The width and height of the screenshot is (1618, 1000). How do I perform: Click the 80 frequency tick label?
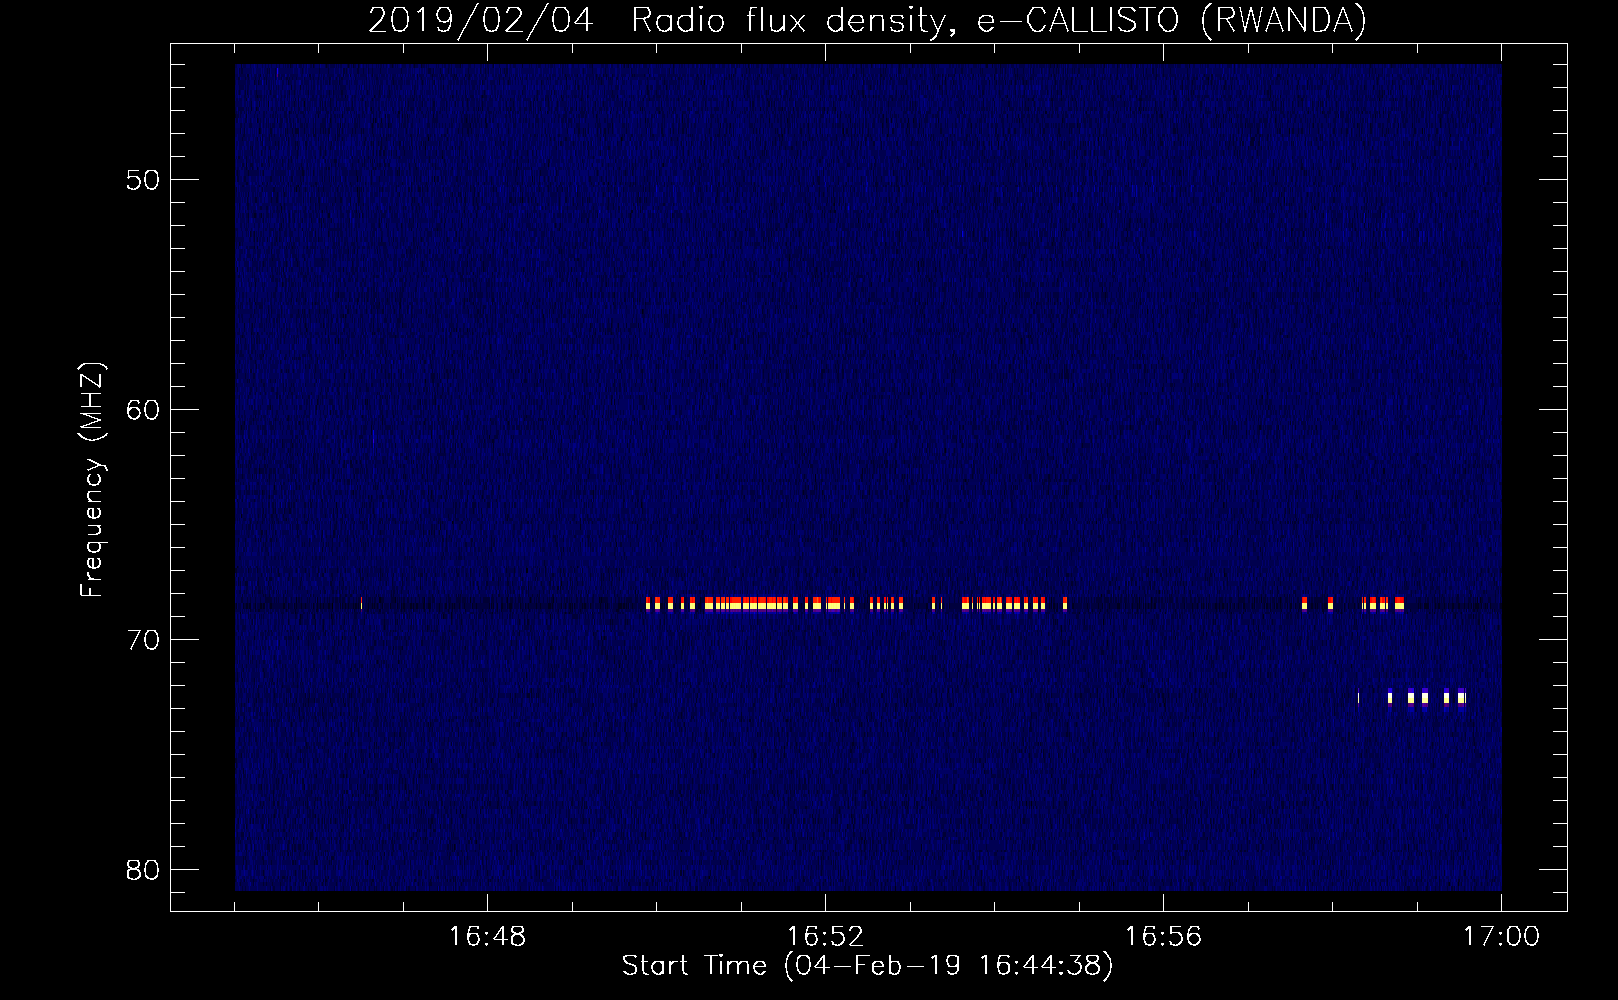[x=143, y=870]
